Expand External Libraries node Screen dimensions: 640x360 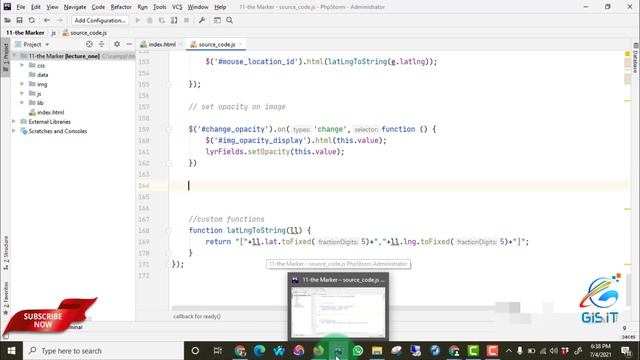coord(14,122)
